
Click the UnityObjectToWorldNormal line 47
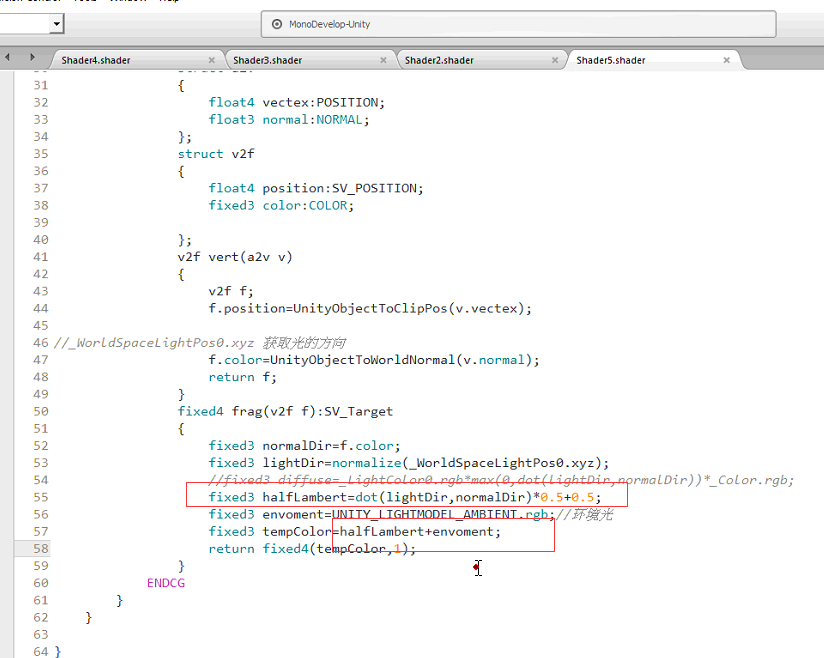click(x=374, y=360)
